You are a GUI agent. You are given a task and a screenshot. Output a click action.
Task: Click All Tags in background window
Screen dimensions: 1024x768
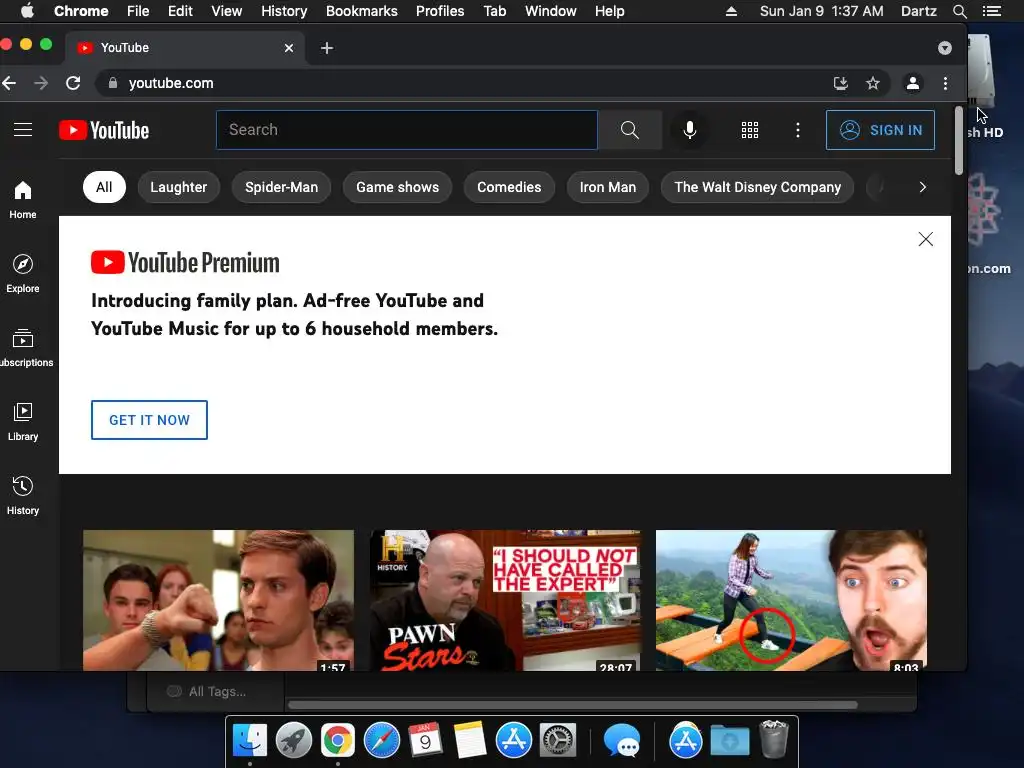point(217,692)
